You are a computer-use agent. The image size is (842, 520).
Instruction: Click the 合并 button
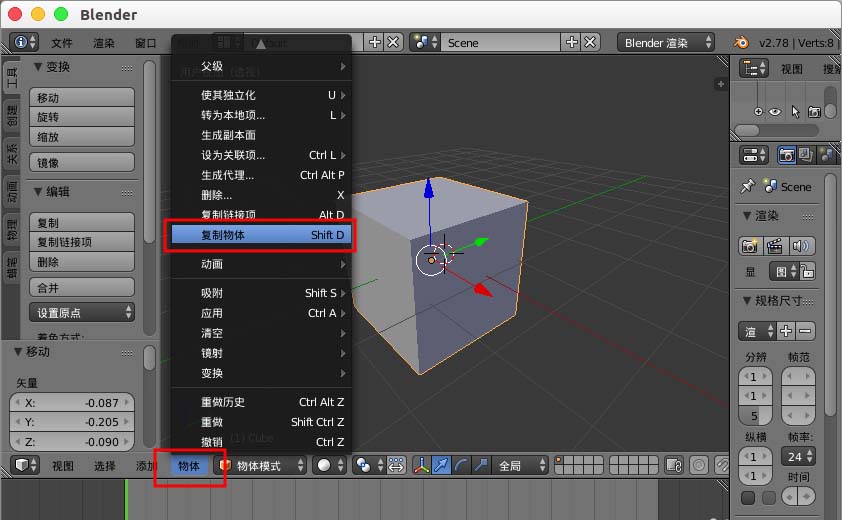point(82,287)
